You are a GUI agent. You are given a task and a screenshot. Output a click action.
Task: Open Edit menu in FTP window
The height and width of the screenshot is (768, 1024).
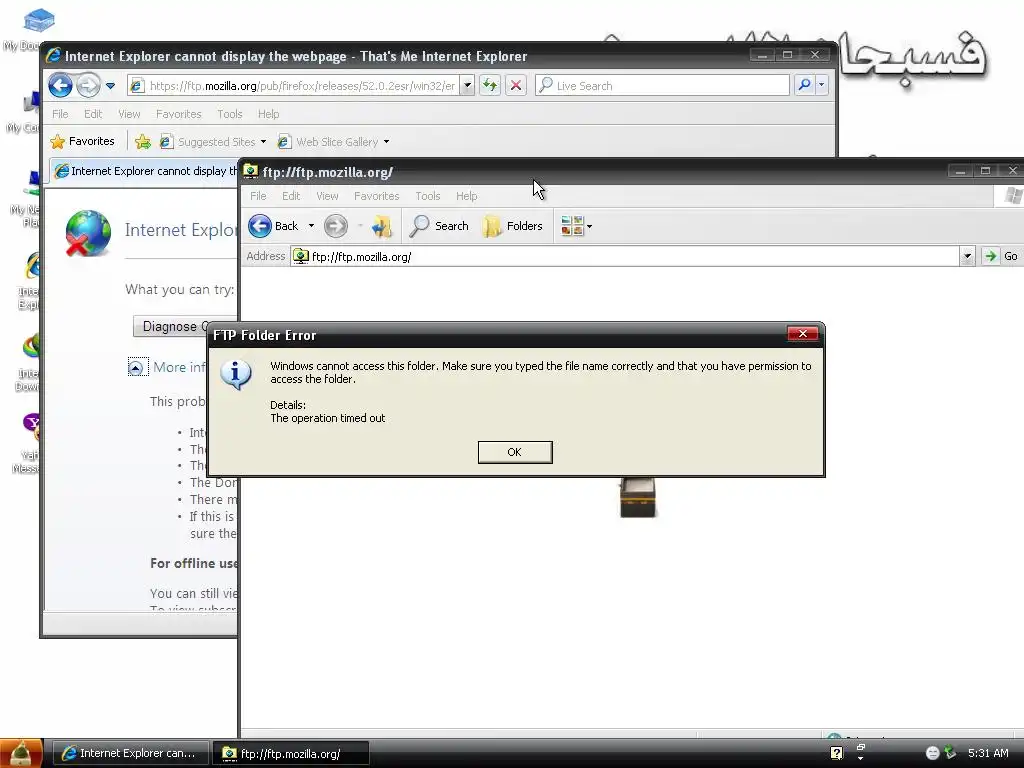coord(291,196)
